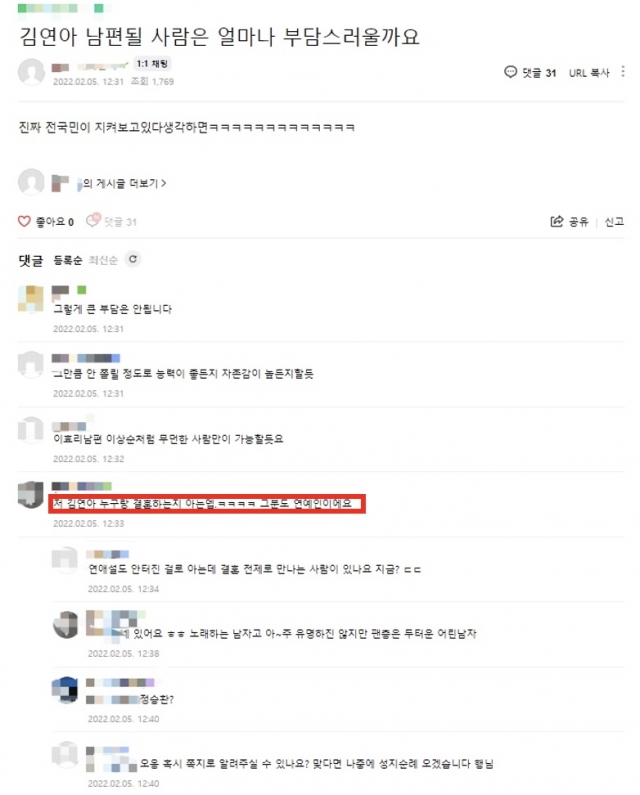Click the post author's profile avatar
The width and height of the screenshot is (640, 795).
[31, 72]
